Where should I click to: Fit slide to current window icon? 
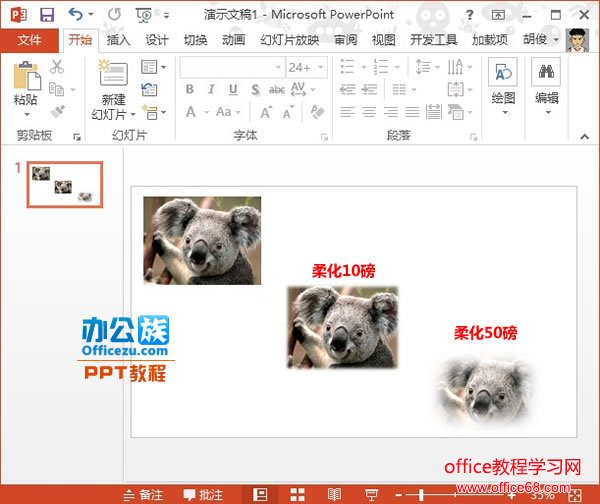point(574,496)
